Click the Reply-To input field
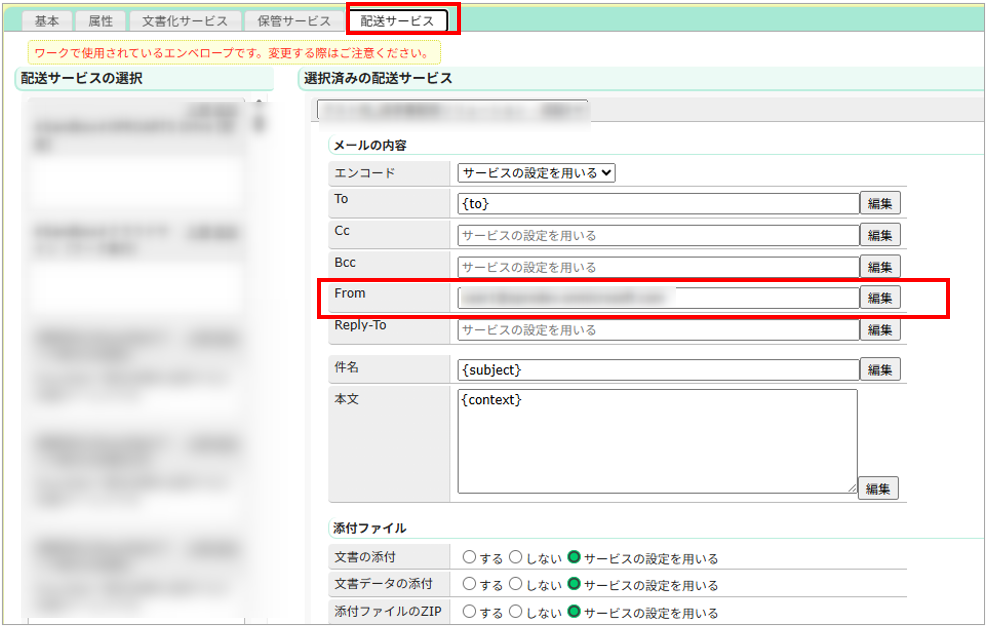This screenshot has width=987, height=627. click(658, 330)
